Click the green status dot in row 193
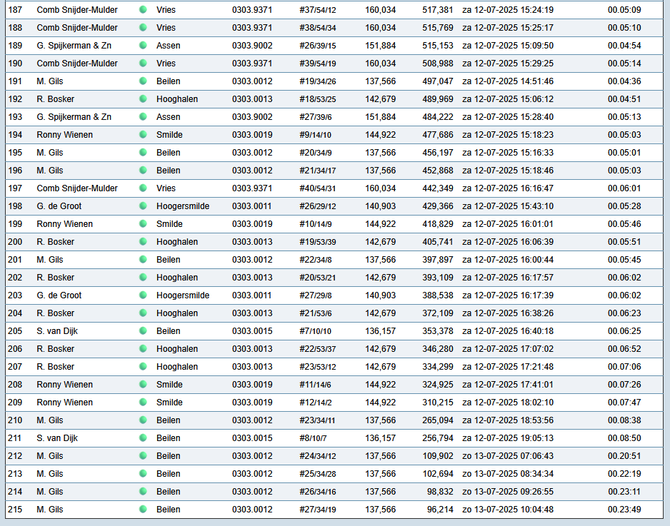Screen dimensions: 670x526 coord(143,117)
